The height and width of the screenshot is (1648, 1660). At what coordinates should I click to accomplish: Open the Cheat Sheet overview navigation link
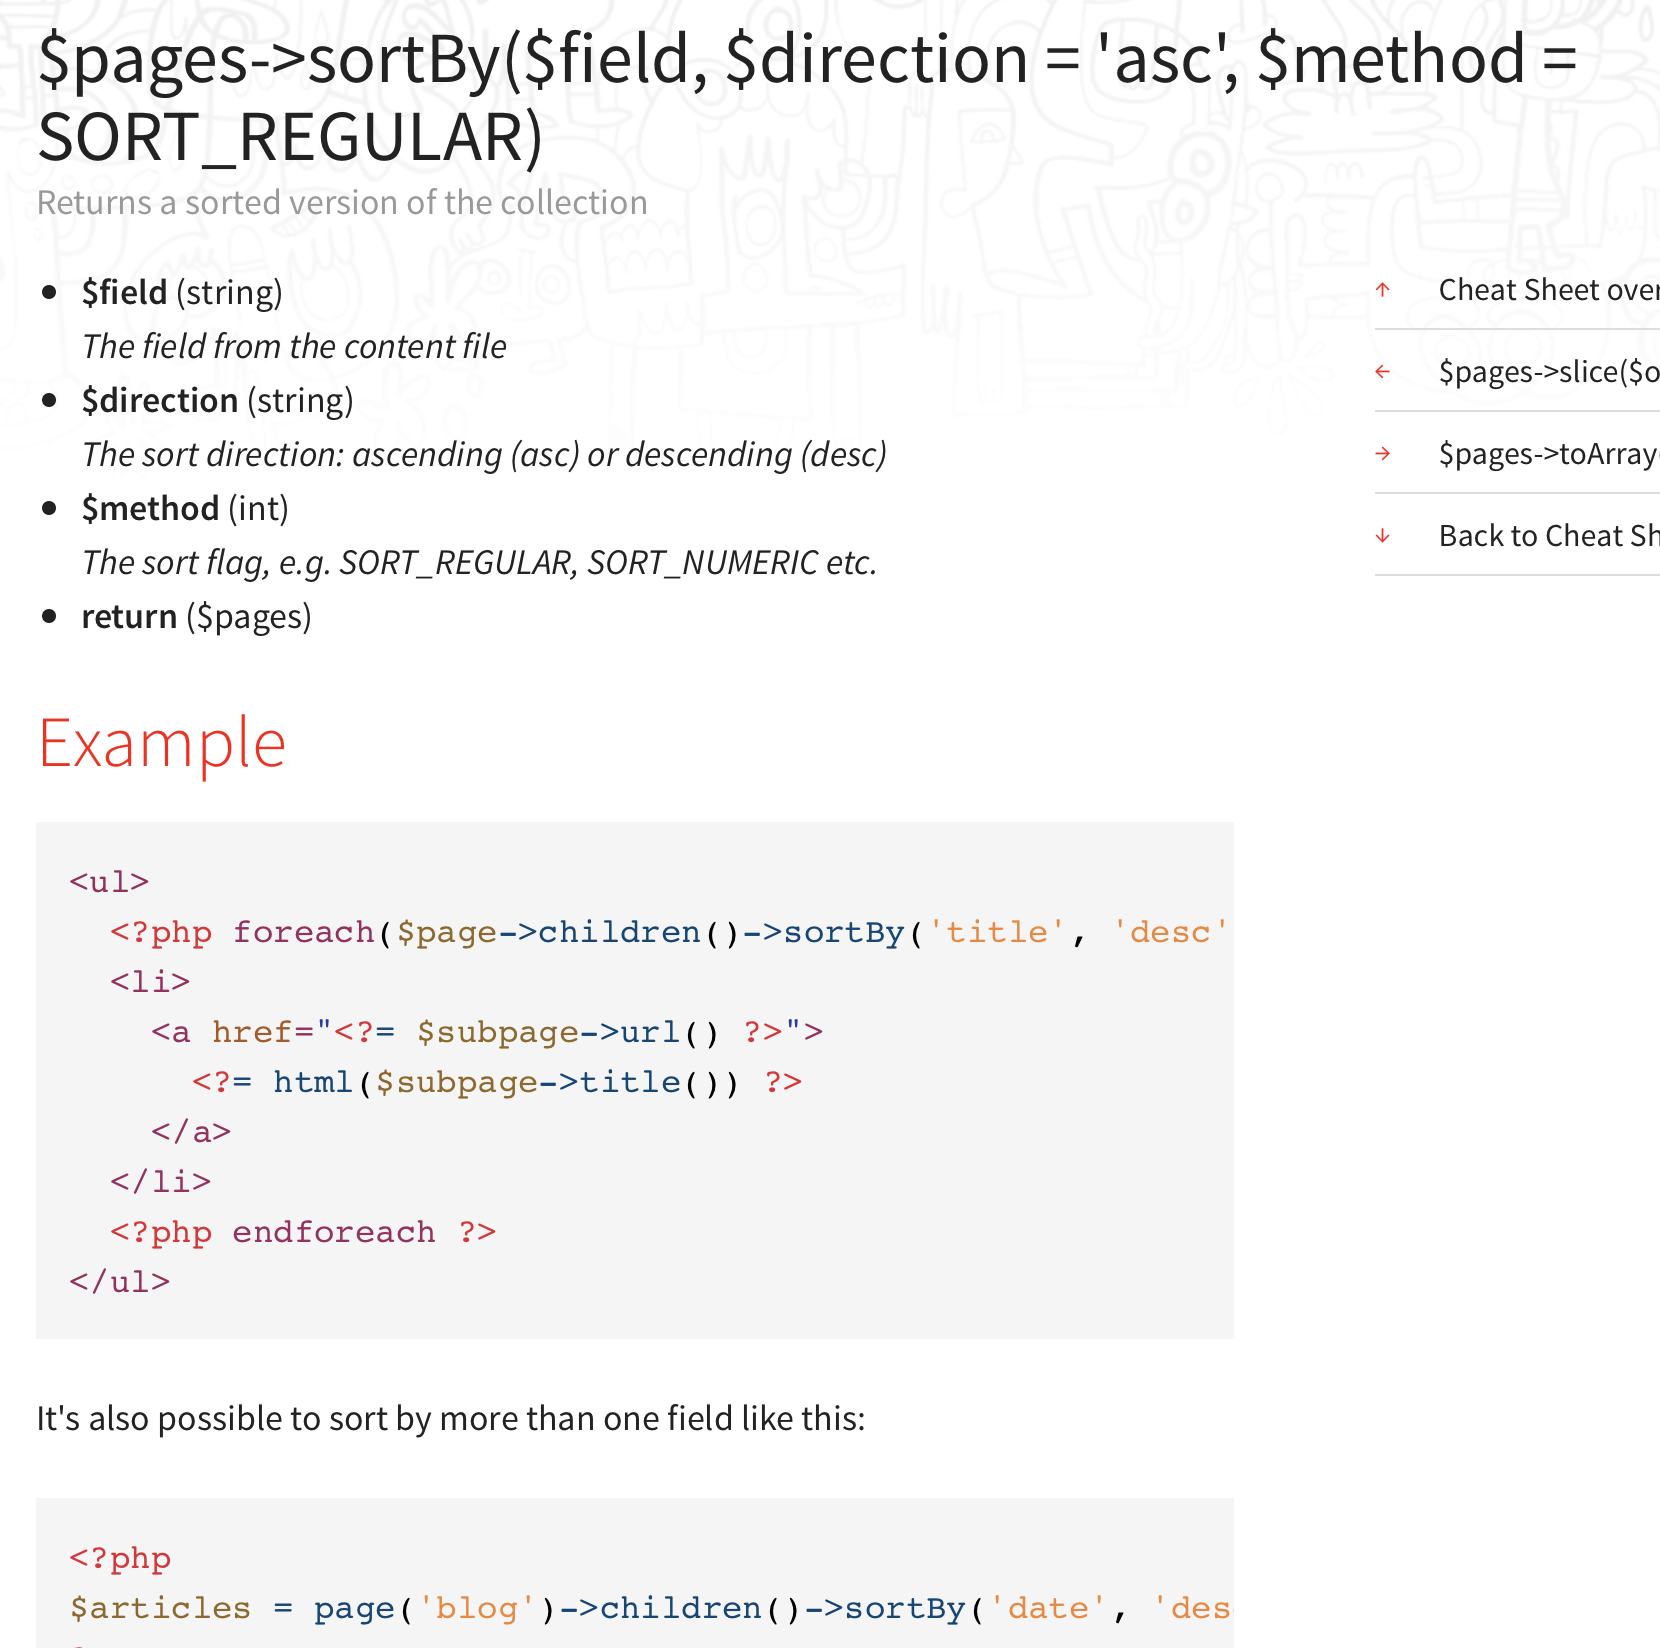[1546, 290]
